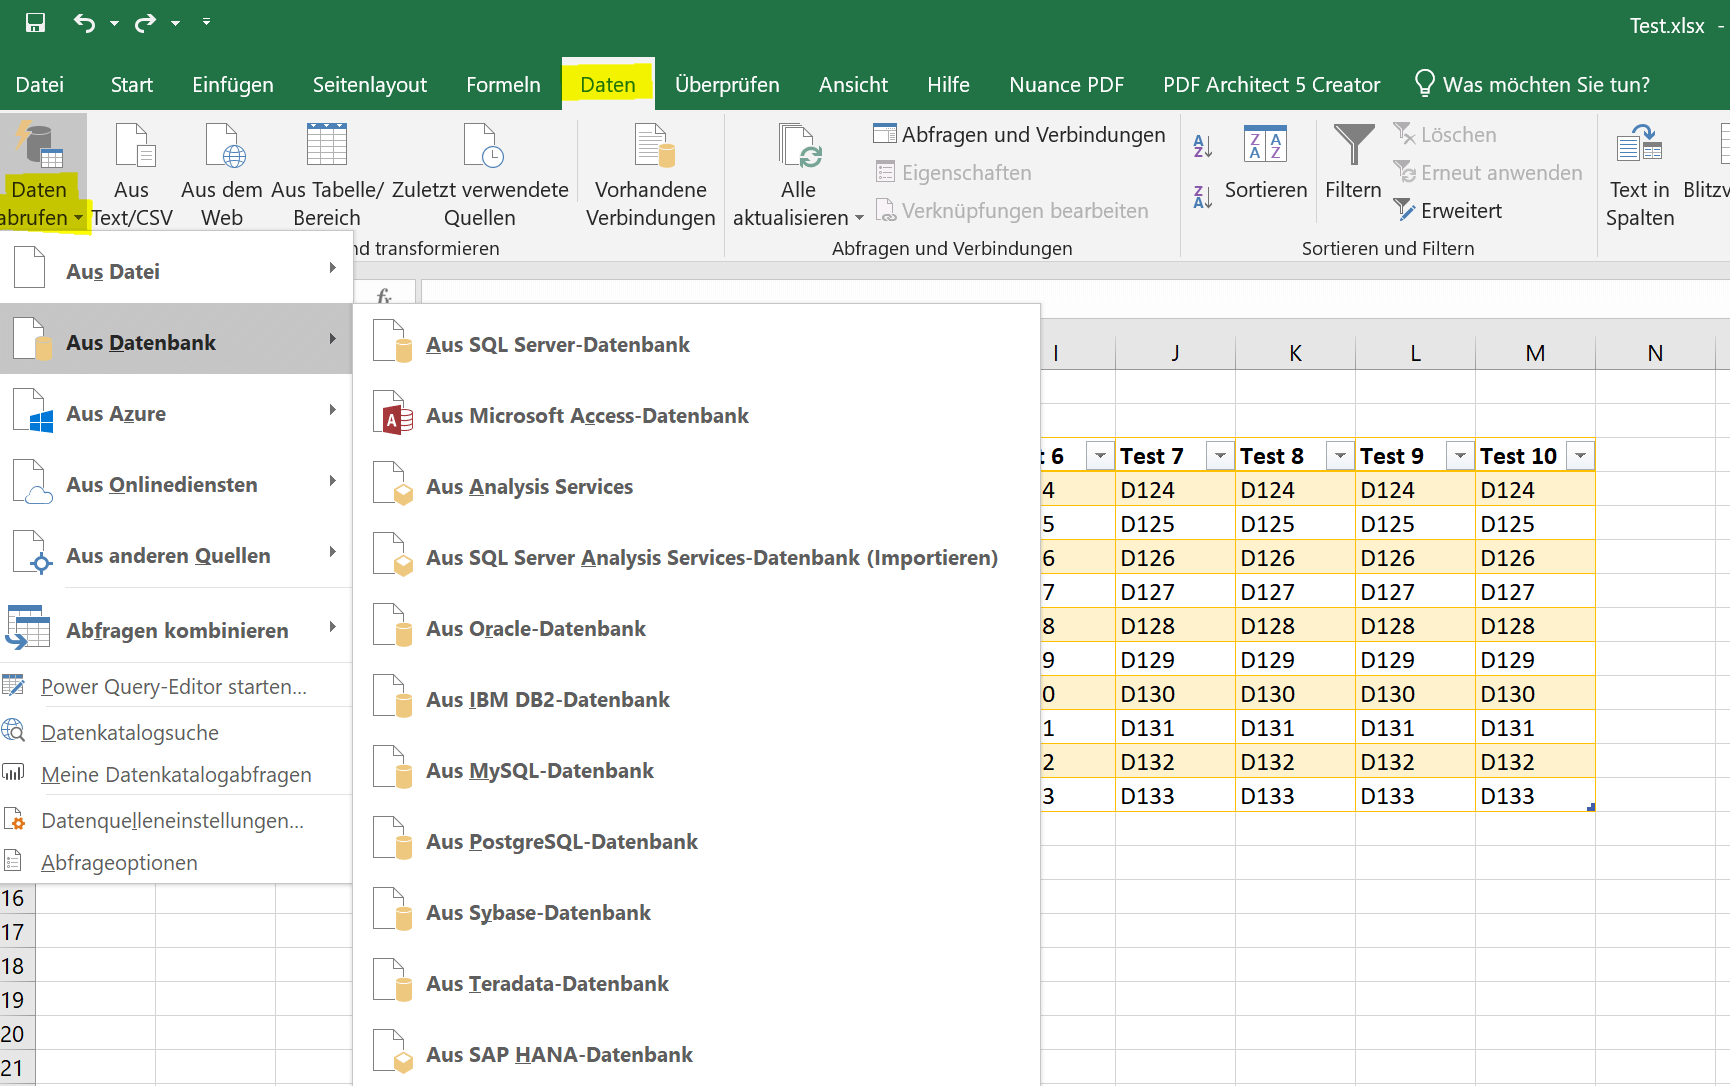Open Abfragen und Verbindungen pane
Image resolution: width=1730 pixels, height=1086 pixels.
coord(1019,135)
